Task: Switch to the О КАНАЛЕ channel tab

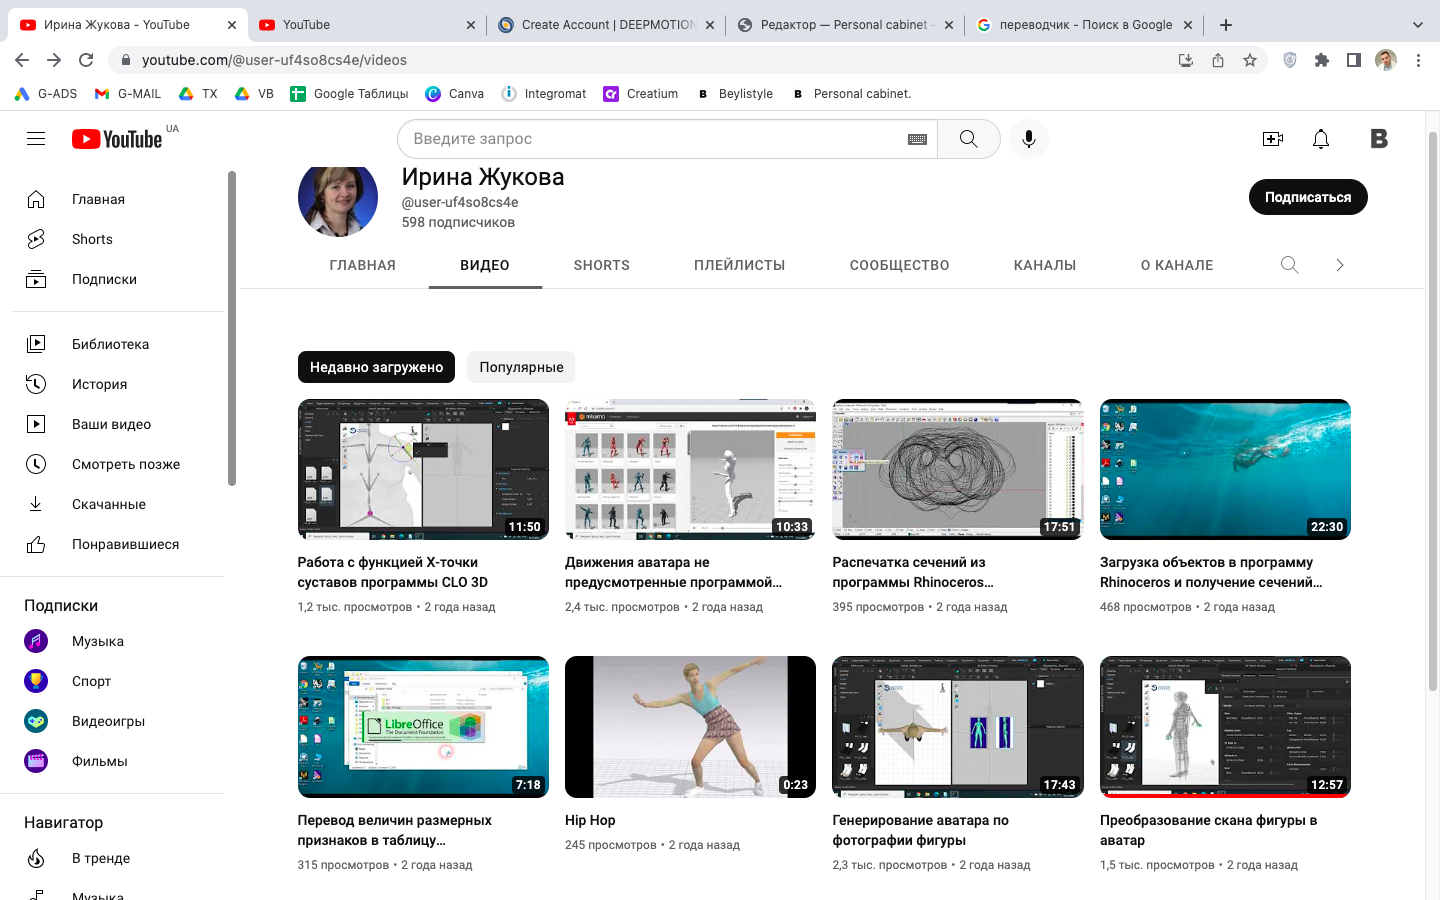Action: (x=1177, y=265)
